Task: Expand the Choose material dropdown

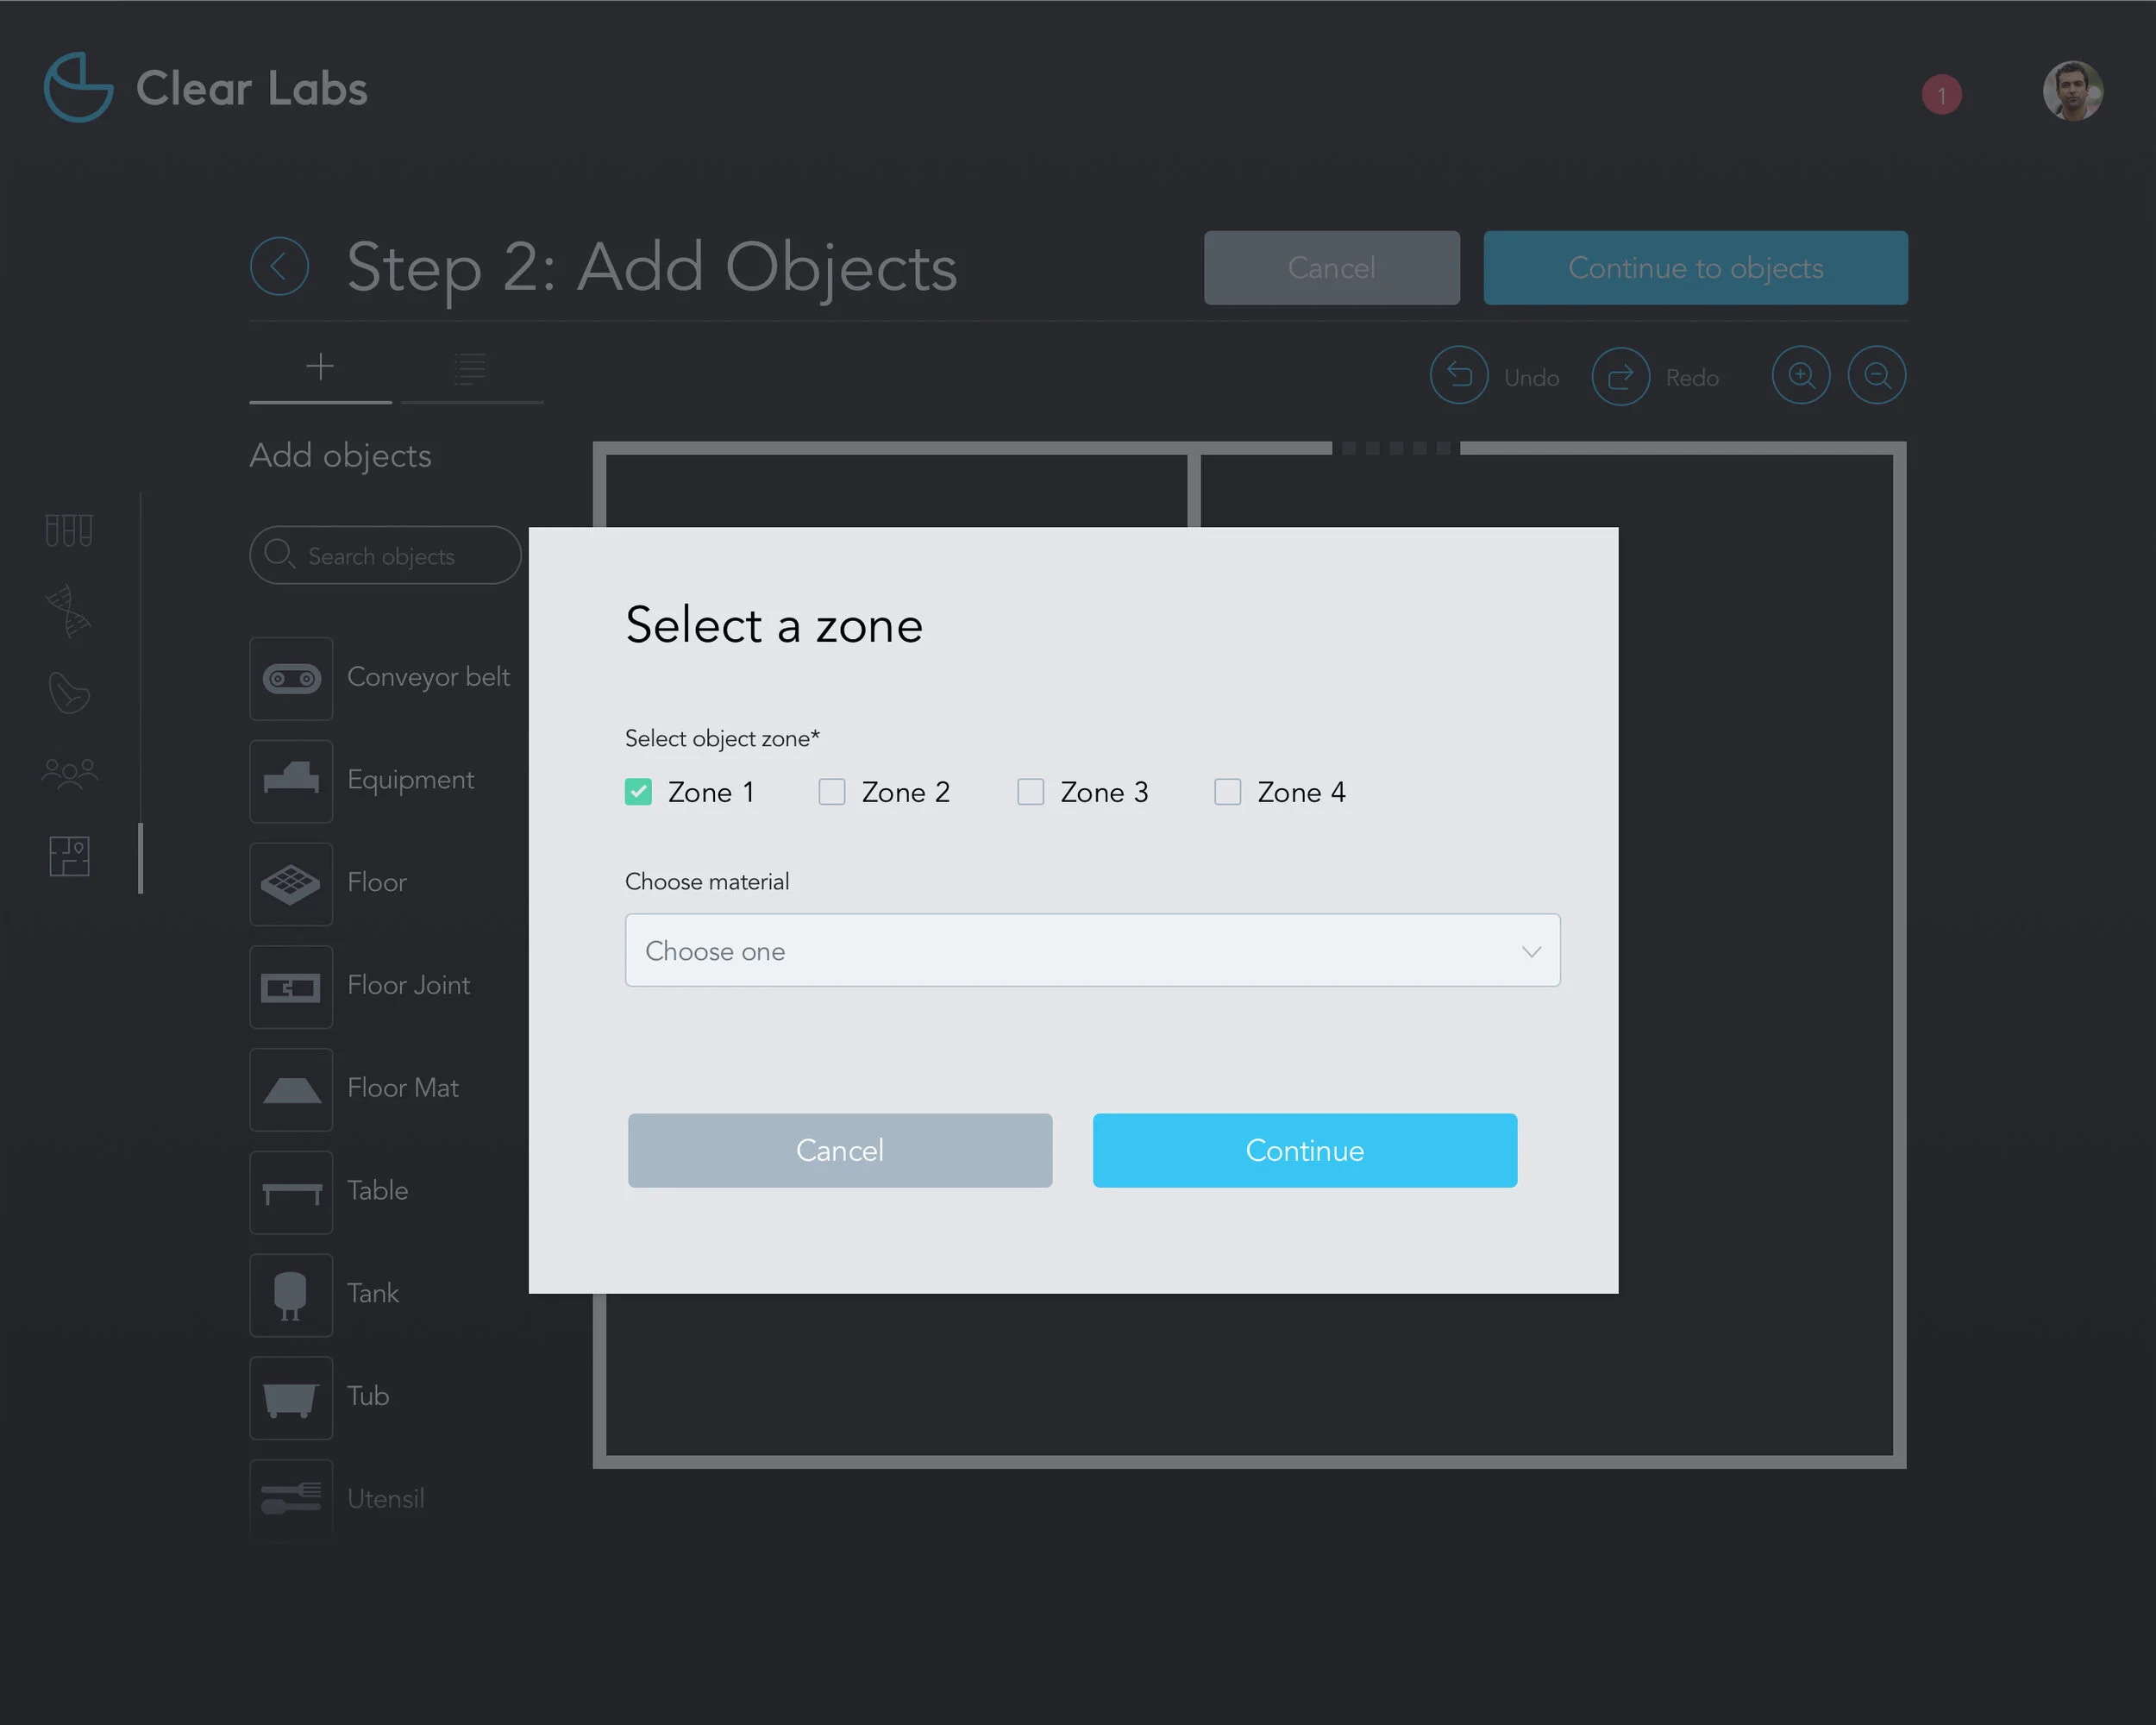Action: coord(1092,950)
